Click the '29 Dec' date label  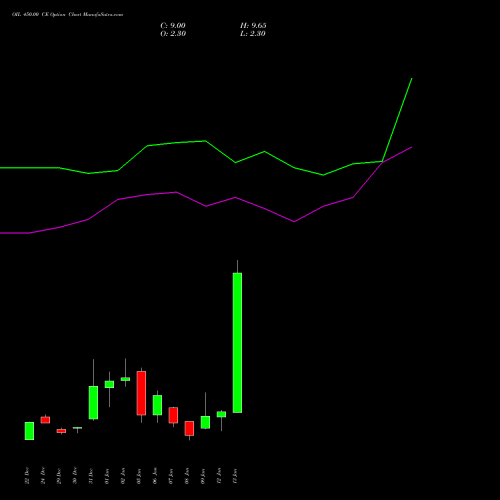59,476
